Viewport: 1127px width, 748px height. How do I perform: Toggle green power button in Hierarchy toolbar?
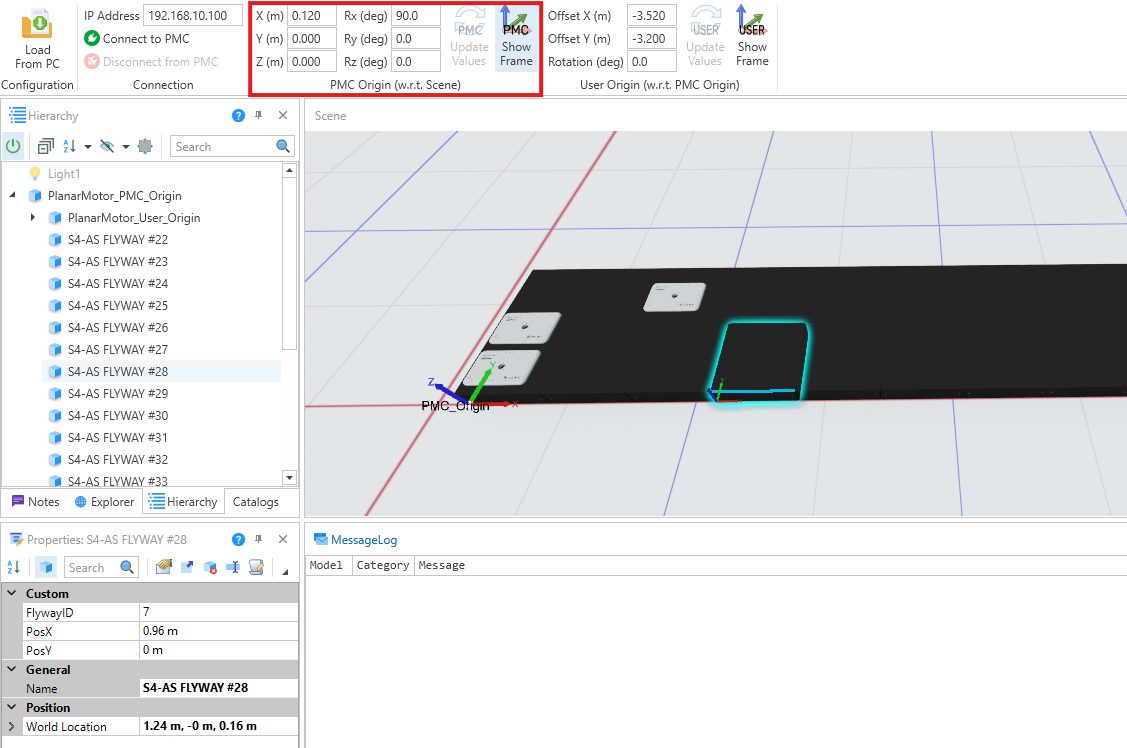13,146
